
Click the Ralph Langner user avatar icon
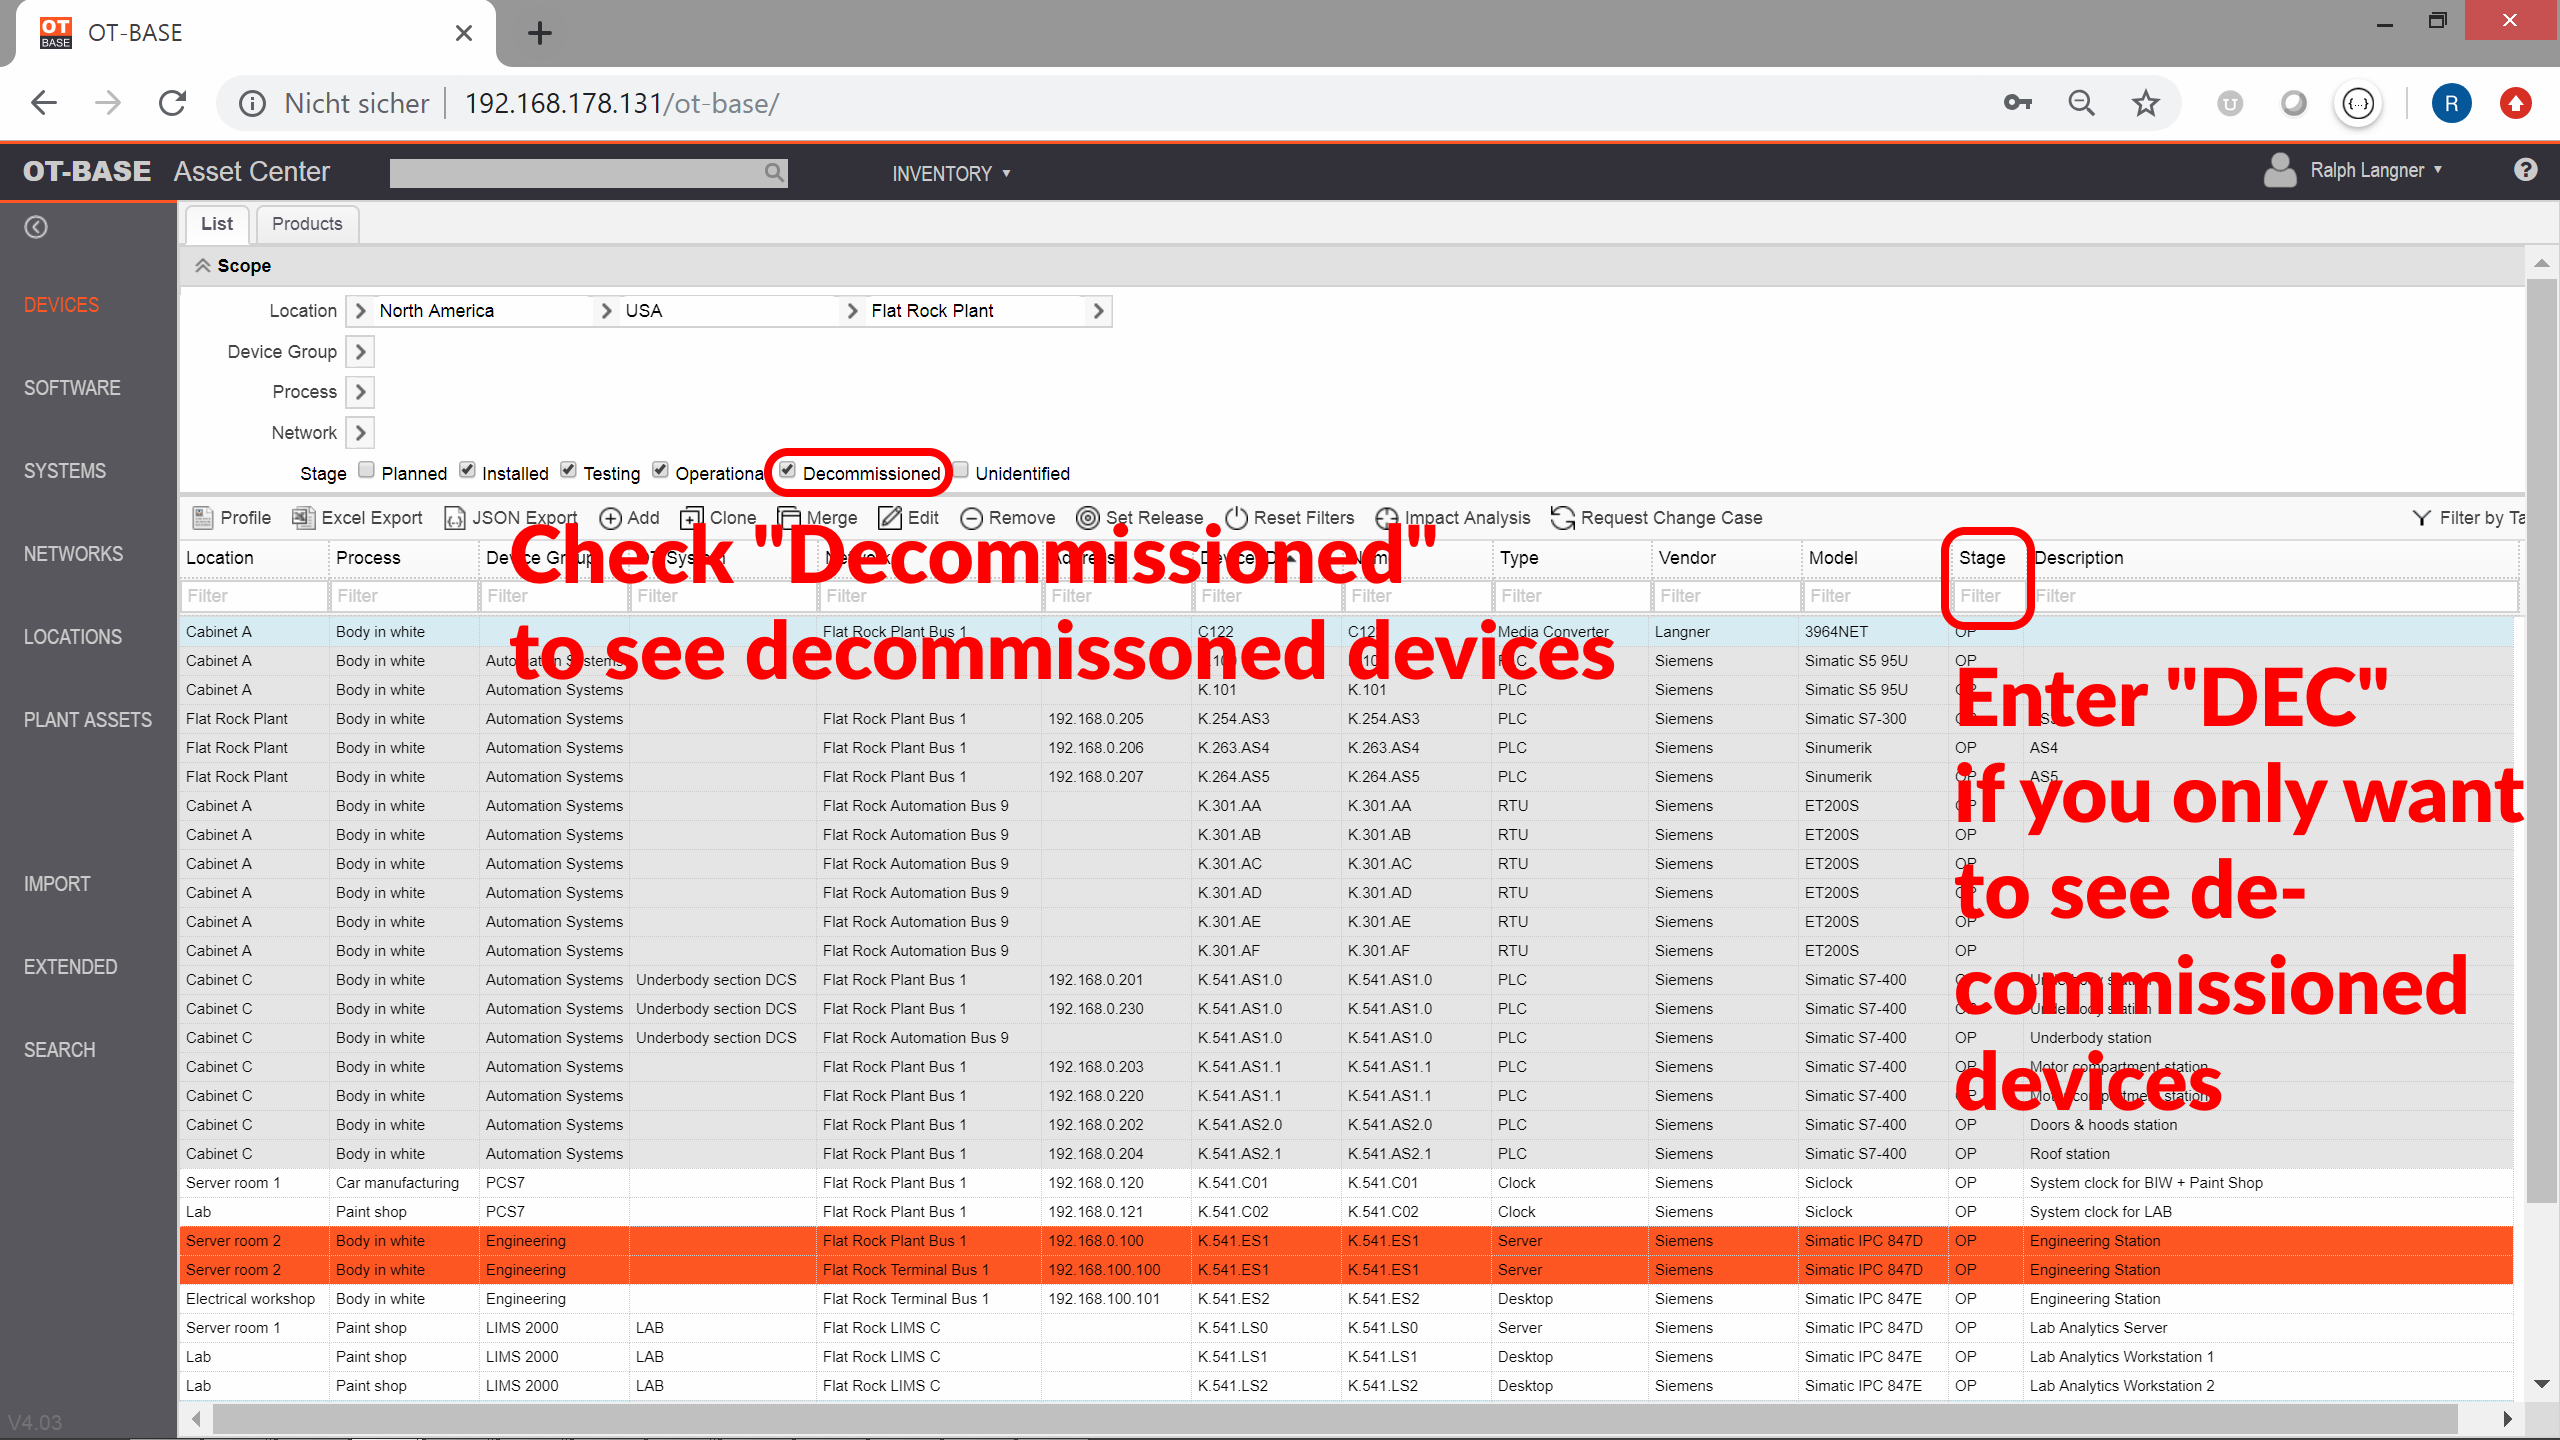[x=2280, y=170]
